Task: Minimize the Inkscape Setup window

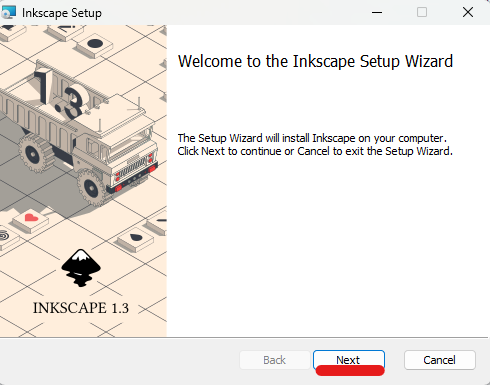Action: [377, 12]
